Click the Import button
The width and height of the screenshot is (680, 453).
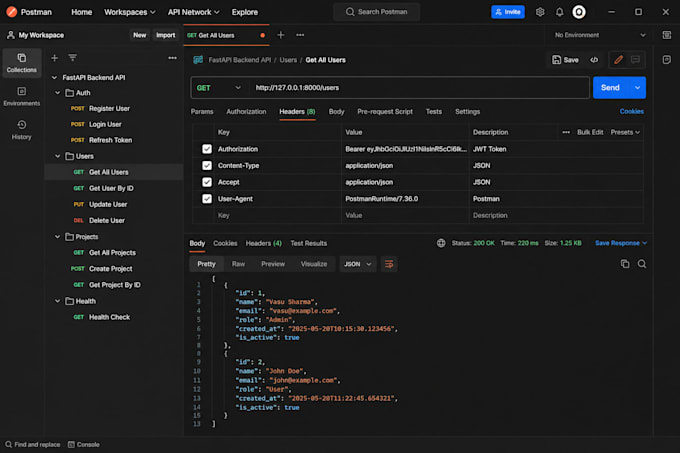coord(166,35)
